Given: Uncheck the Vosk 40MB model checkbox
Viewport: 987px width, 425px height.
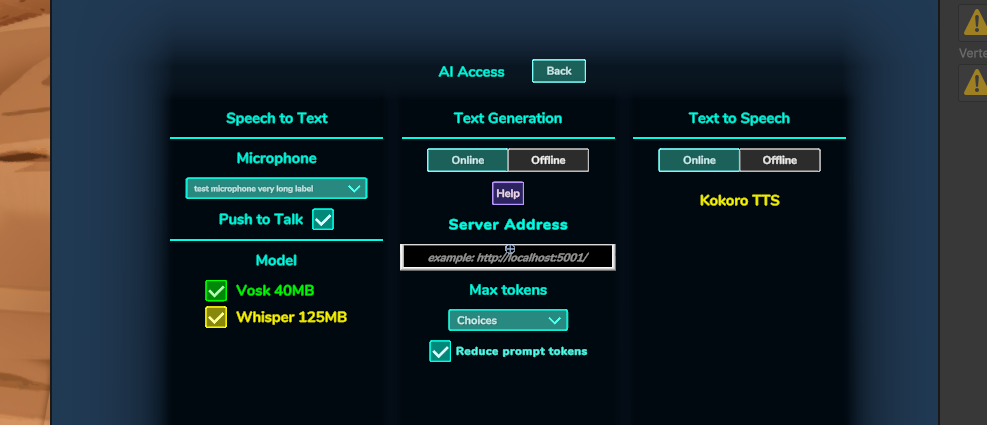Looking at the screenshot, I should tap(216, 291).
